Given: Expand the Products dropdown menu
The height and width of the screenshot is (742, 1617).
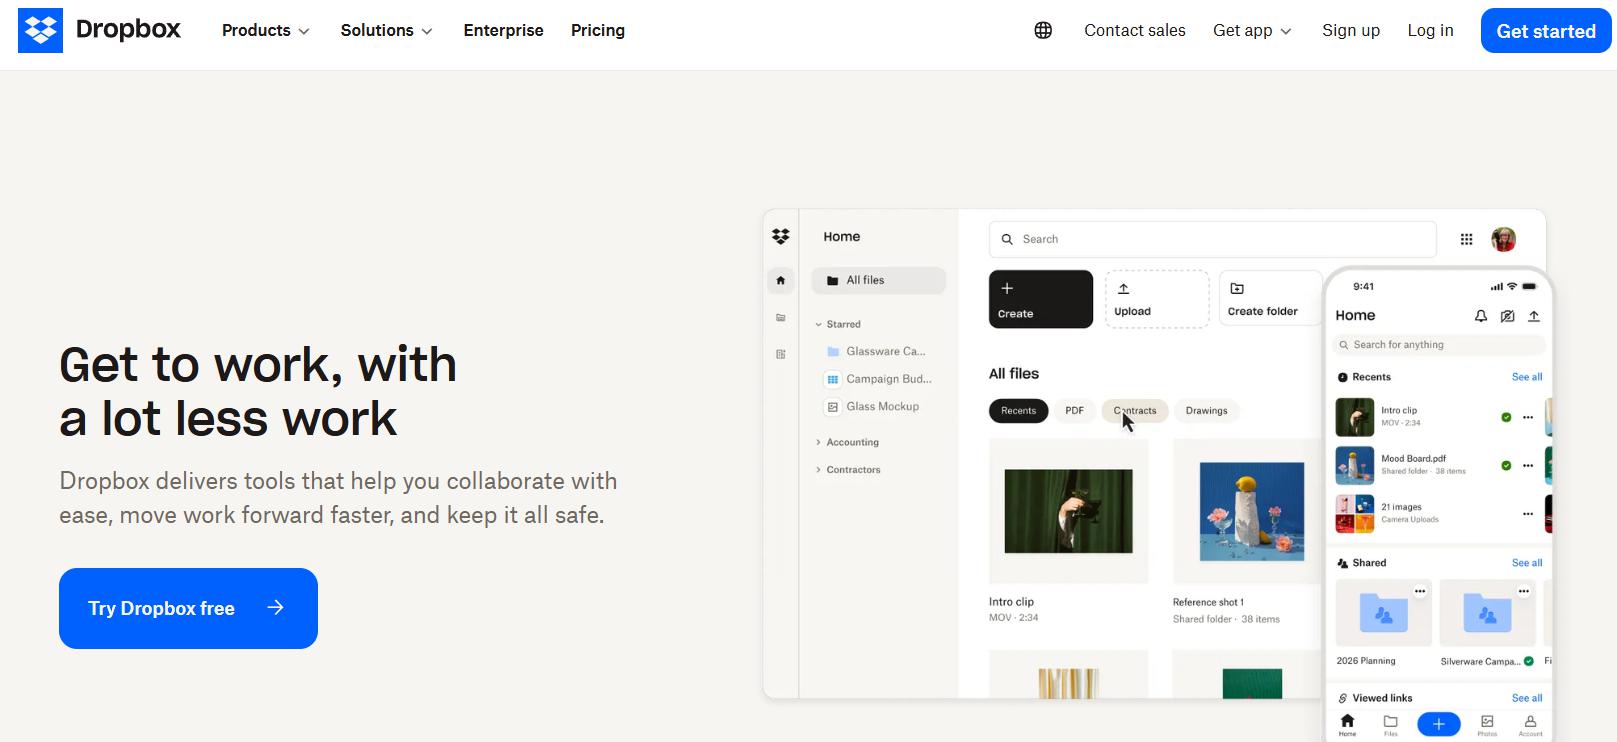Looking at the screenshot, I should click(x=266, y=31).
